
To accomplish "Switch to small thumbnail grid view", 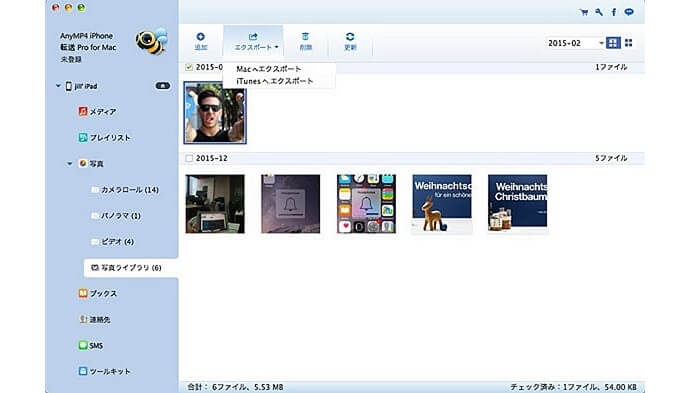I will point(629,43).
